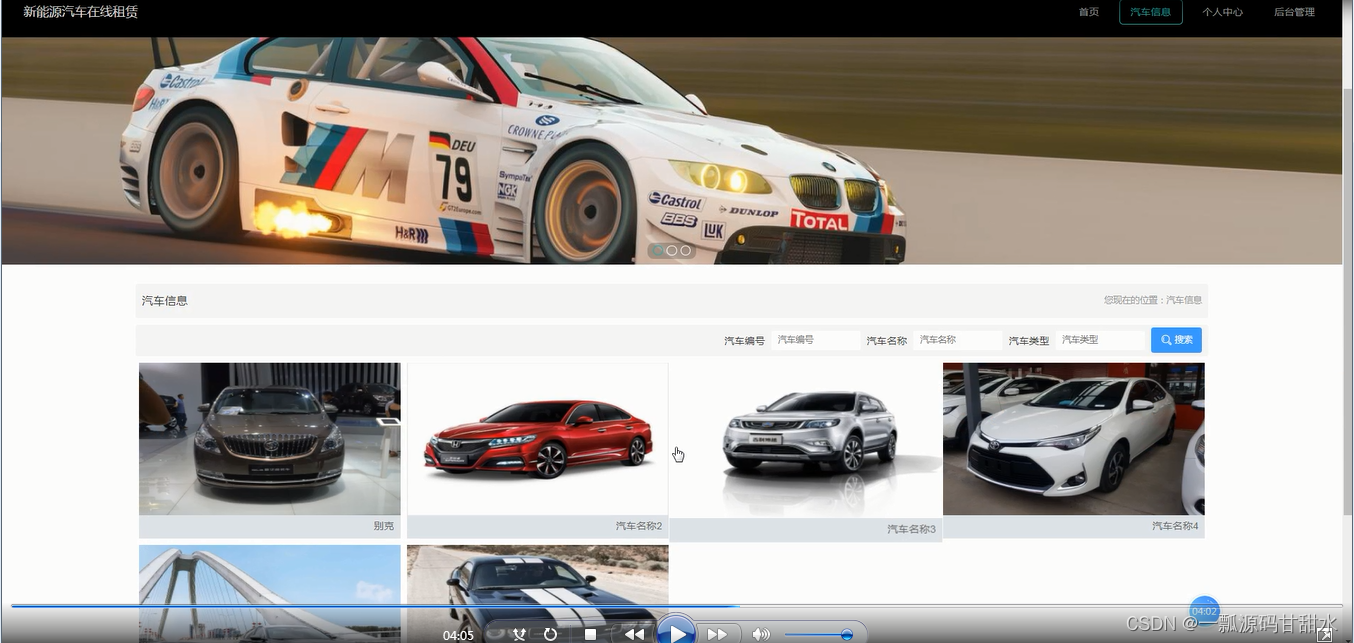Click the fast-forward button
Screen dimensions: 1354x643
pyautogui.click(x=717, y=634)
